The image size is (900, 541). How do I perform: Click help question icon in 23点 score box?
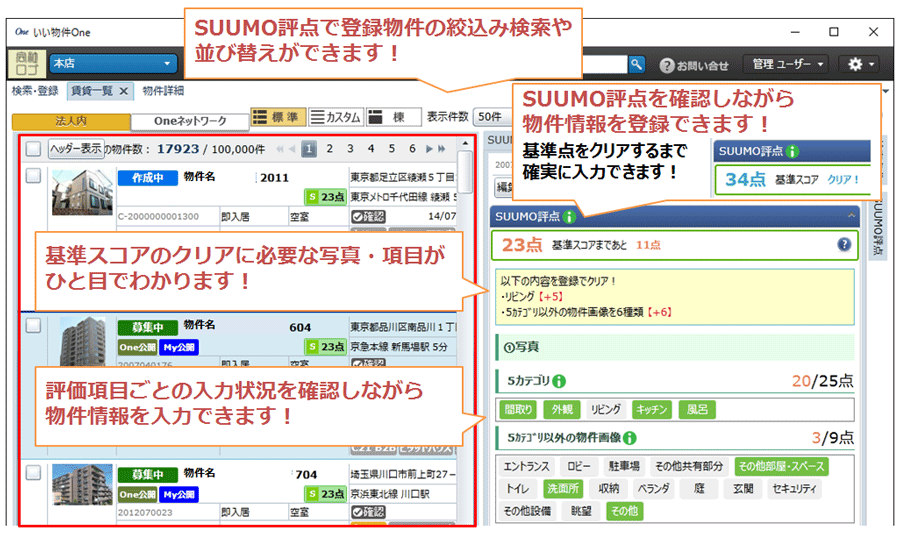[844, 244]
